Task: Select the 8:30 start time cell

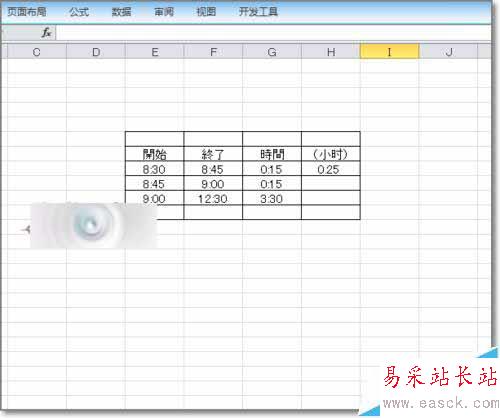Action: pos(155,169)
